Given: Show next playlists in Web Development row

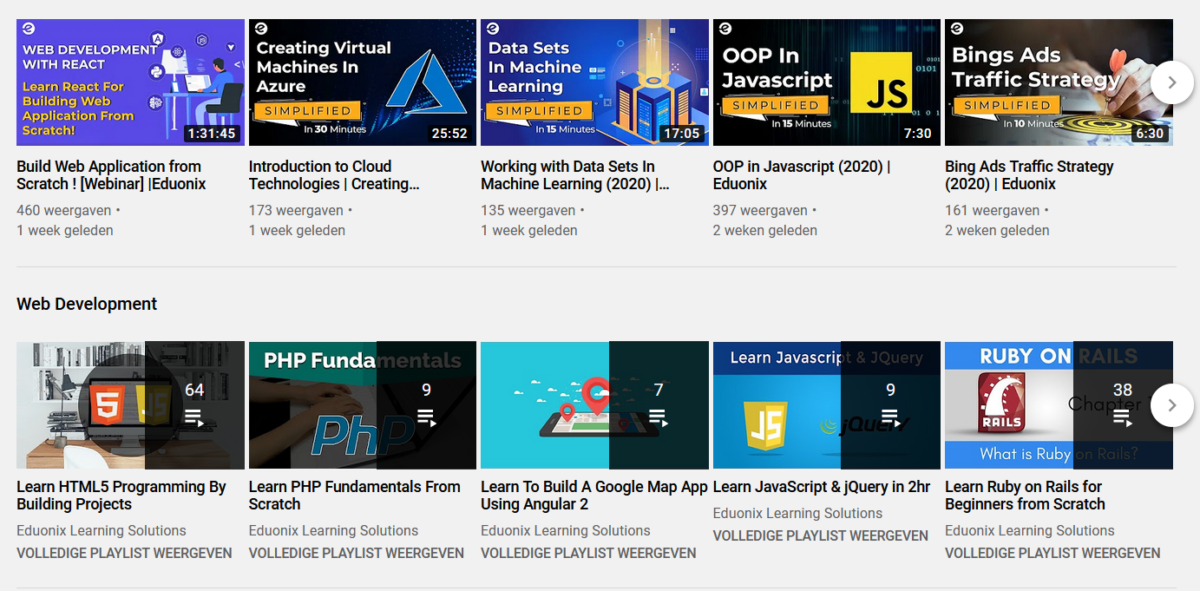Looking at the screenshot, I should click(x=1172, y=405).
